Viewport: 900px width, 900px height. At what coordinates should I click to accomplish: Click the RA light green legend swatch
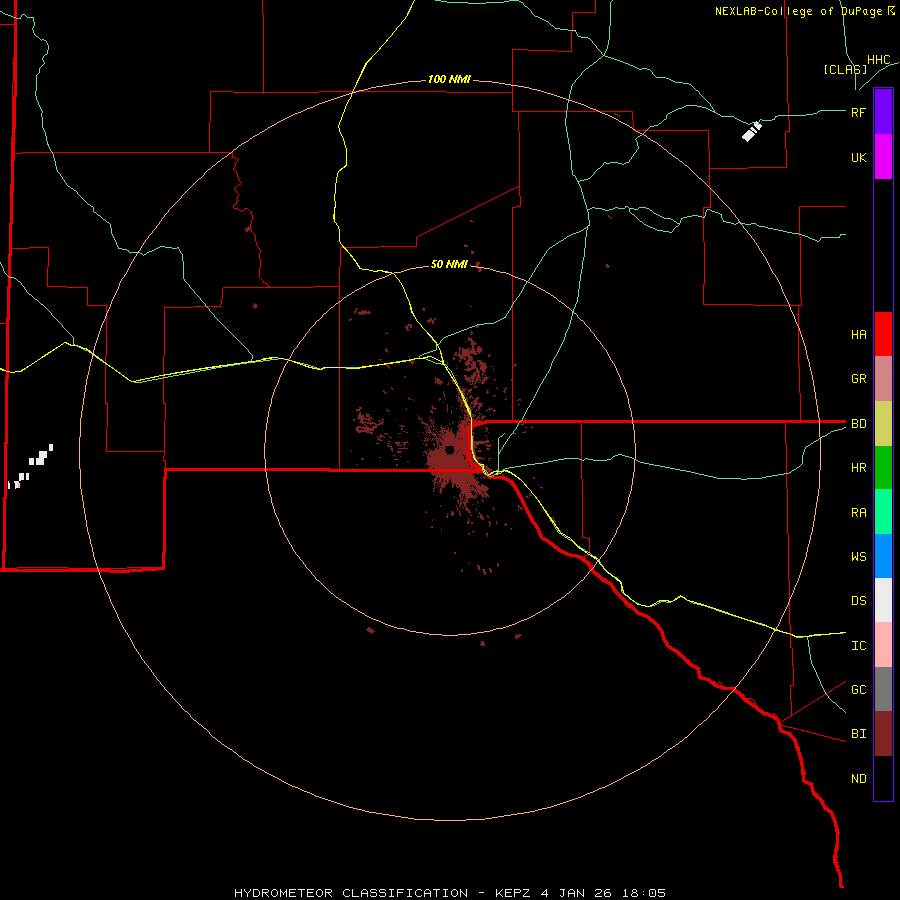pyautogui.click(x=883, y=512)
